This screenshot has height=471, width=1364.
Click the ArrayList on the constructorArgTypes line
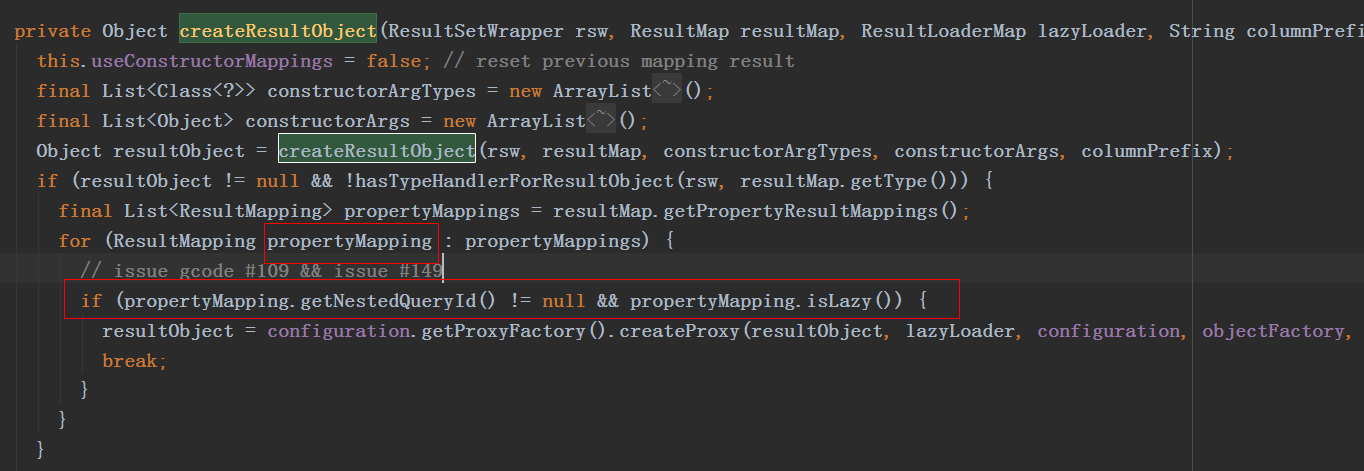(602, 91)
